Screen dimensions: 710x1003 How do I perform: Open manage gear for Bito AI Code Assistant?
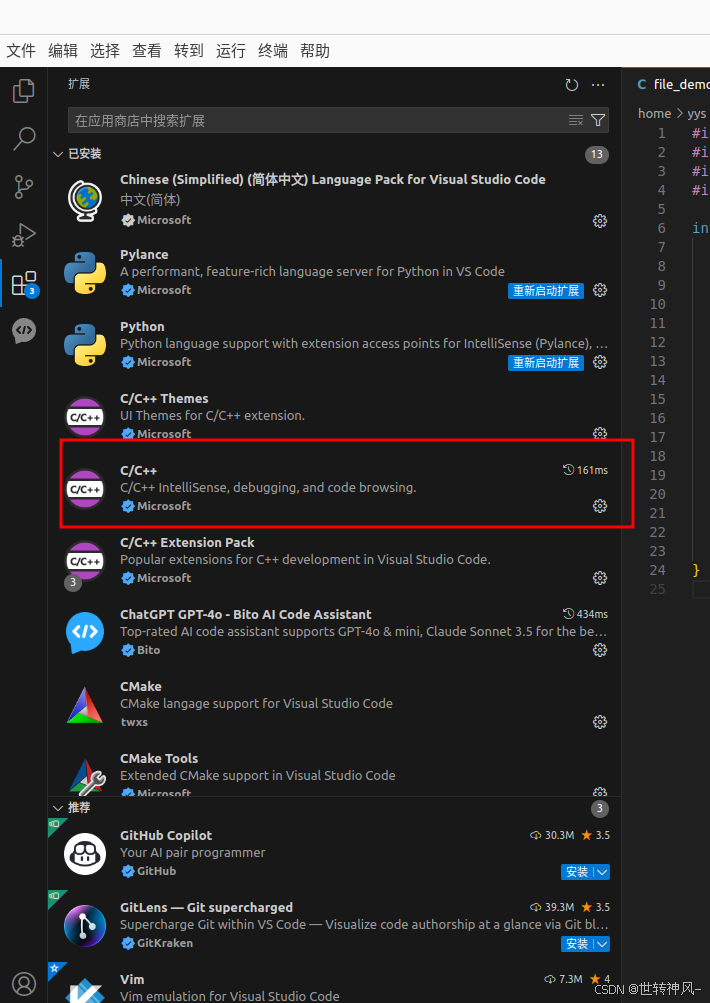[x=599, y=650]
